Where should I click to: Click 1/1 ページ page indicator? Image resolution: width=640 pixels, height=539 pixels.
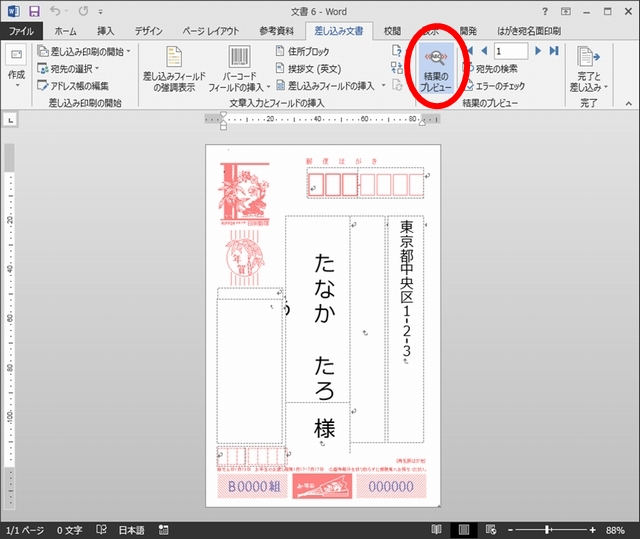[25, 530]
